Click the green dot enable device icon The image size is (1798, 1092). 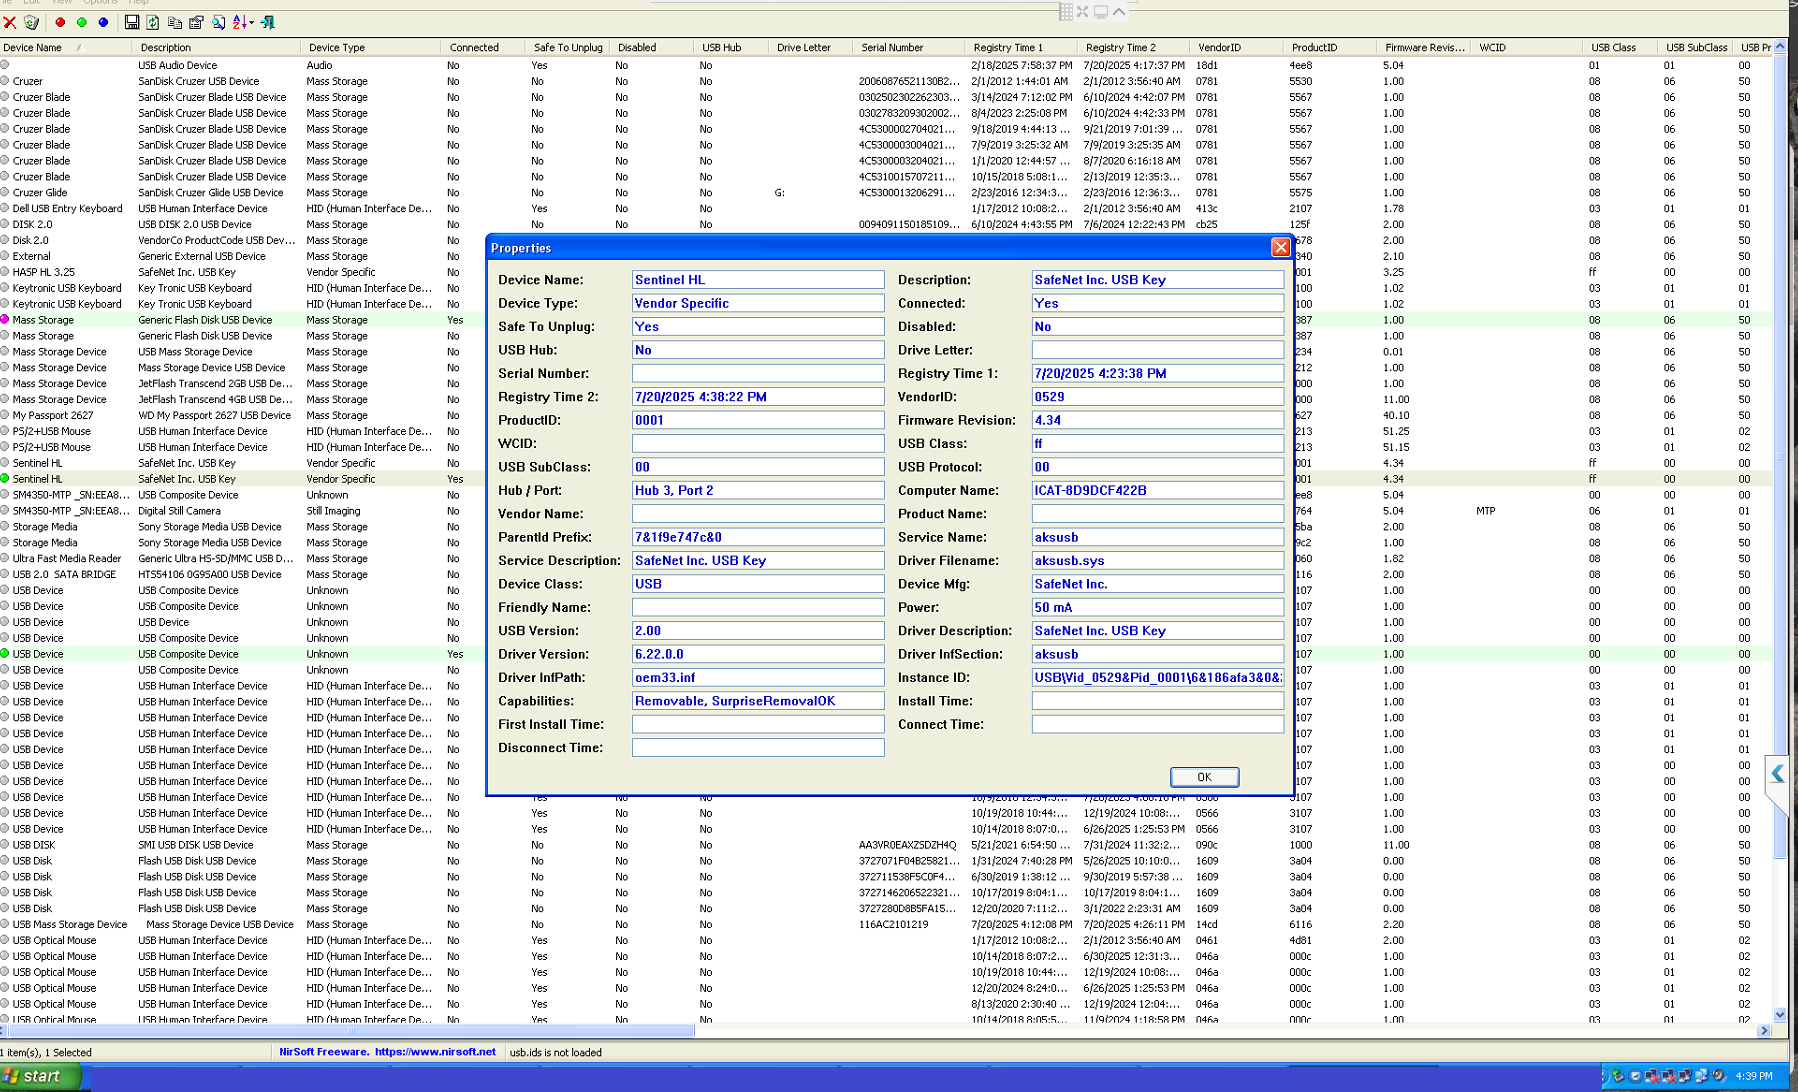[82, 22]
